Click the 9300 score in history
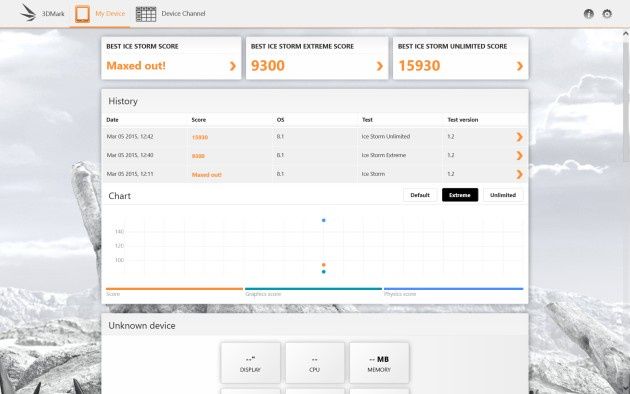This screenshot has width=630, height=394. coord(198,156)
